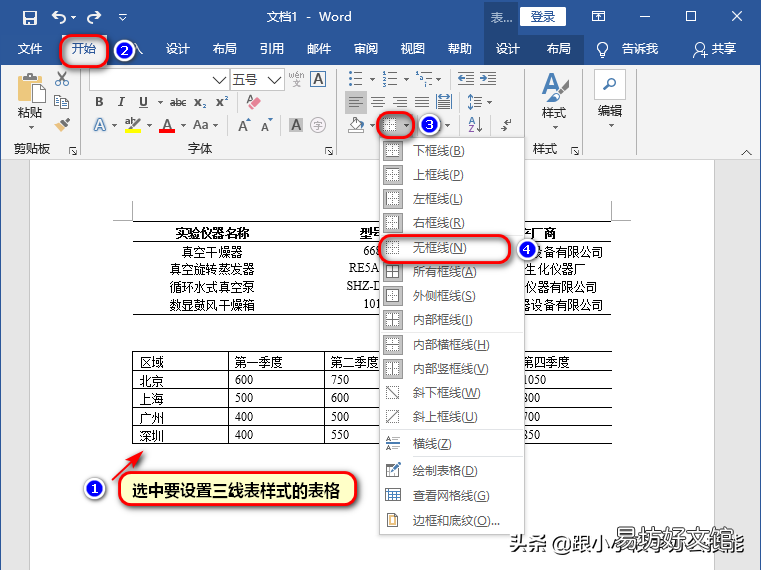The width and height of the screenshot is (761, 570).
Task: Click the Show paragraph marks icon
Action: (507, 125)
